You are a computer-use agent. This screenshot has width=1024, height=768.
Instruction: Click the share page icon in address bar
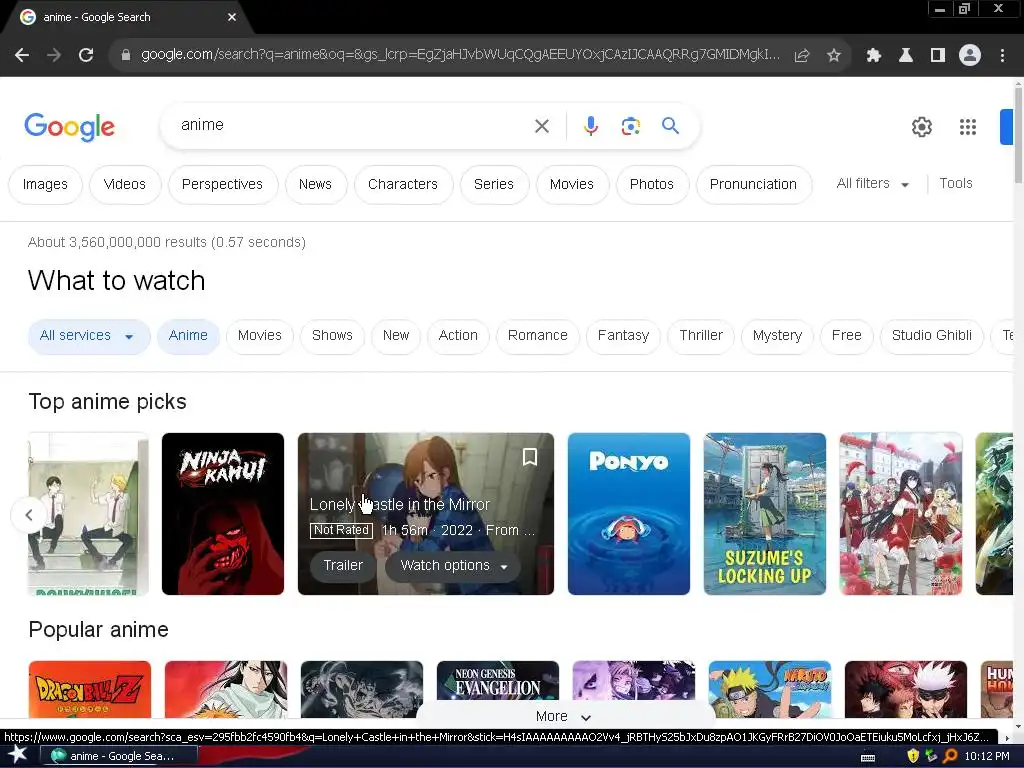[x=802, y=56]
